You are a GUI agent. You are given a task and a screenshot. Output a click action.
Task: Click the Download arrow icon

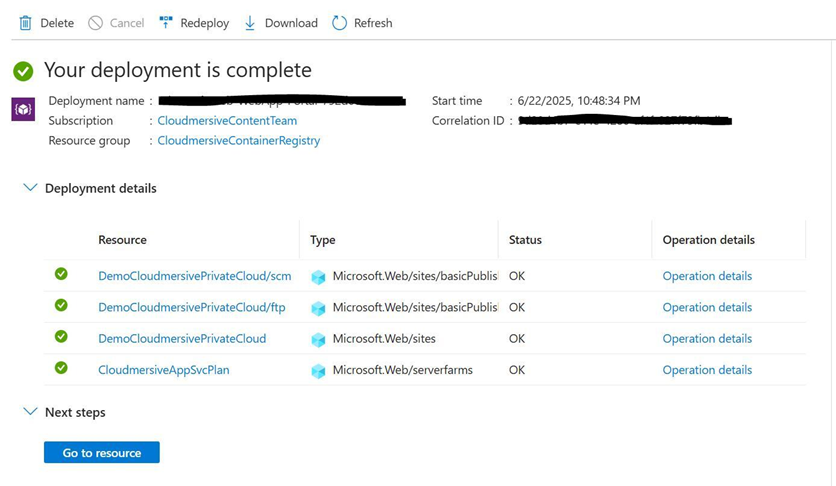(250, 23)
